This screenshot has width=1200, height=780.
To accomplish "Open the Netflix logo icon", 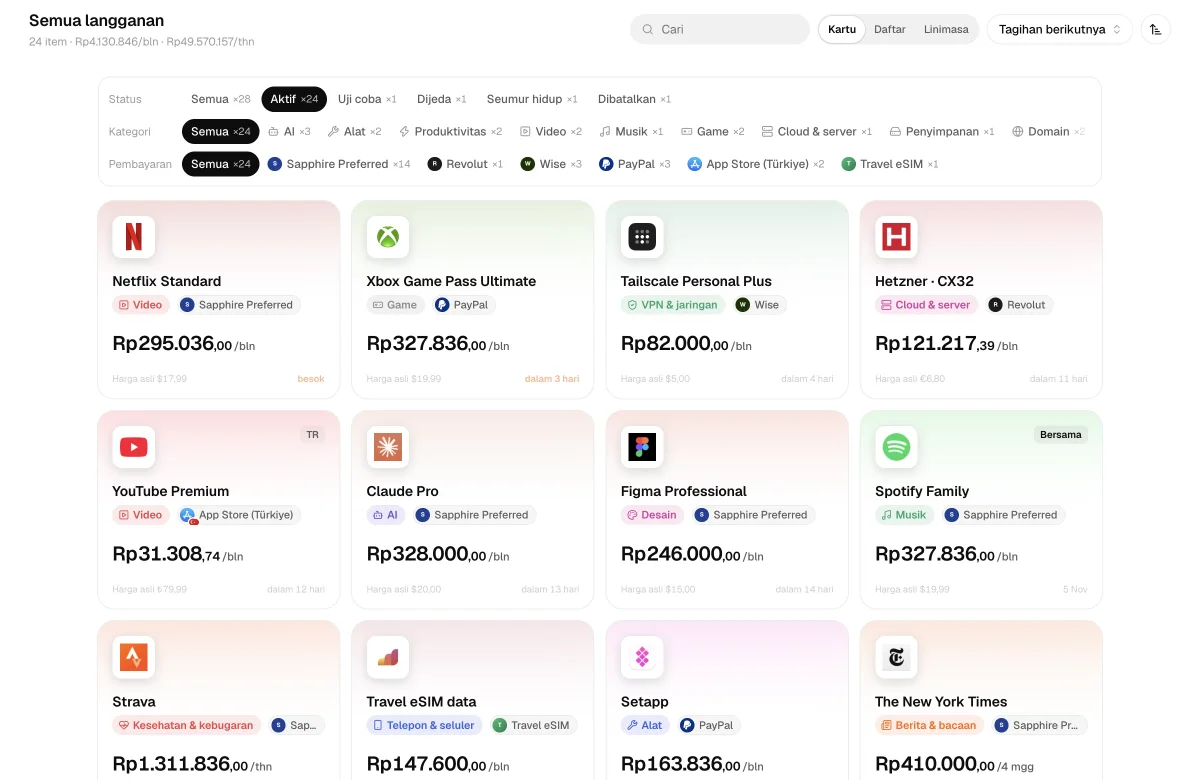I will point(133,237).
